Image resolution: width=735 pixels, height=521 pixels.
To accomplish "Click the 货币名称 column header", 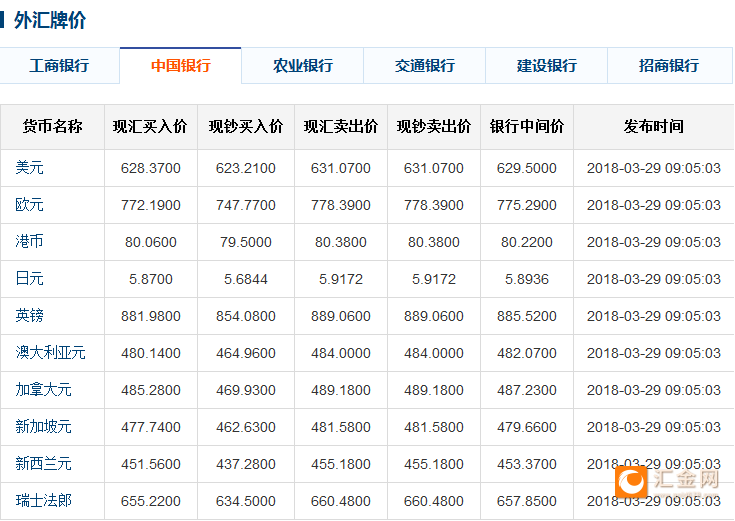I will click(x=52, y=127).
